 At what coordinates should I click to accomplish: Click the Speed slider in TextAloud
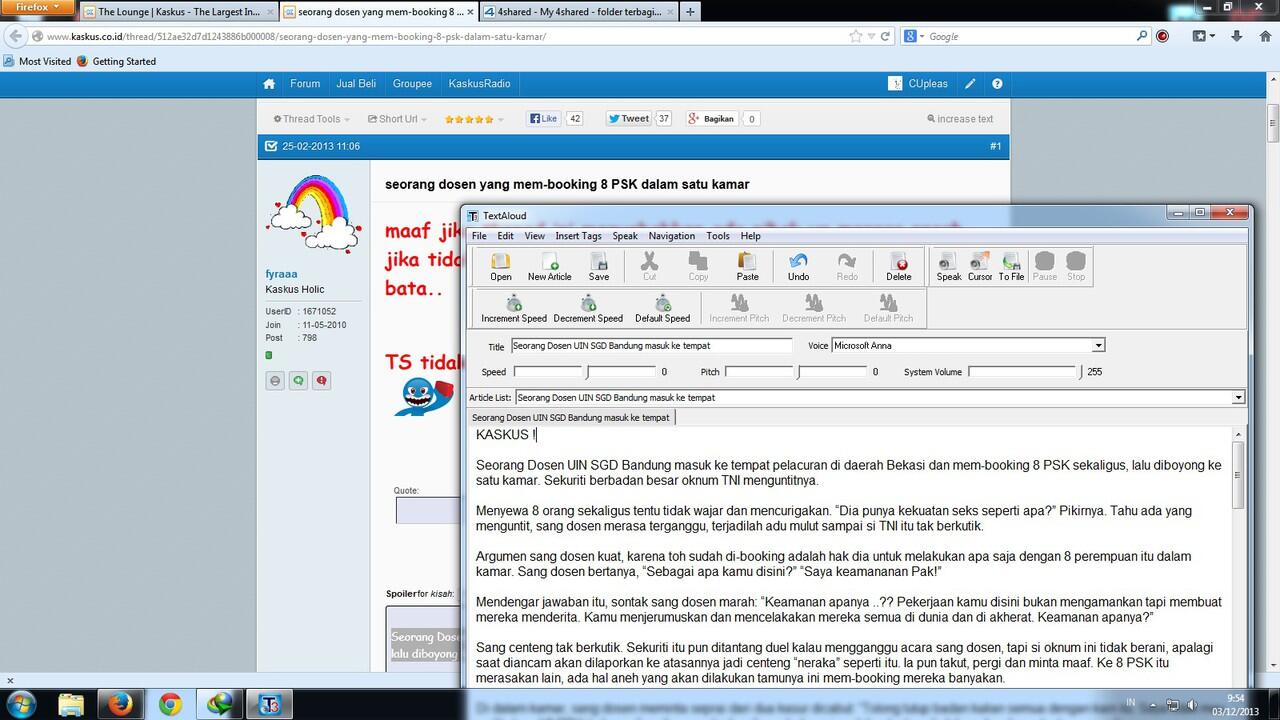(585, 372)
